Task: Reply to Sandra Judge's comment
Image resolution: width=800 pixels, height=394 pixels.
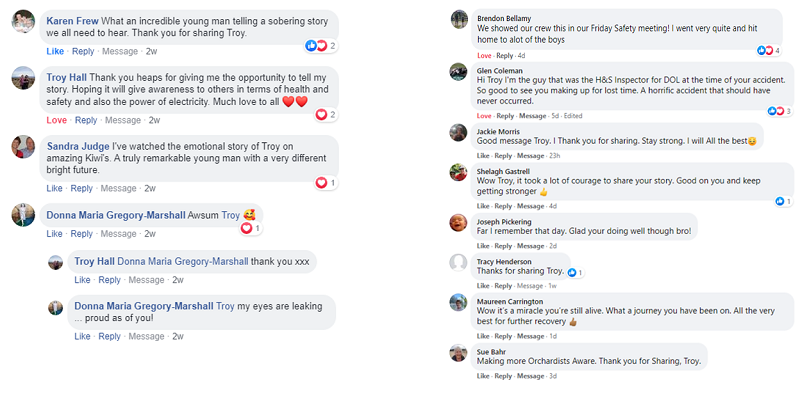Action: 82,188
